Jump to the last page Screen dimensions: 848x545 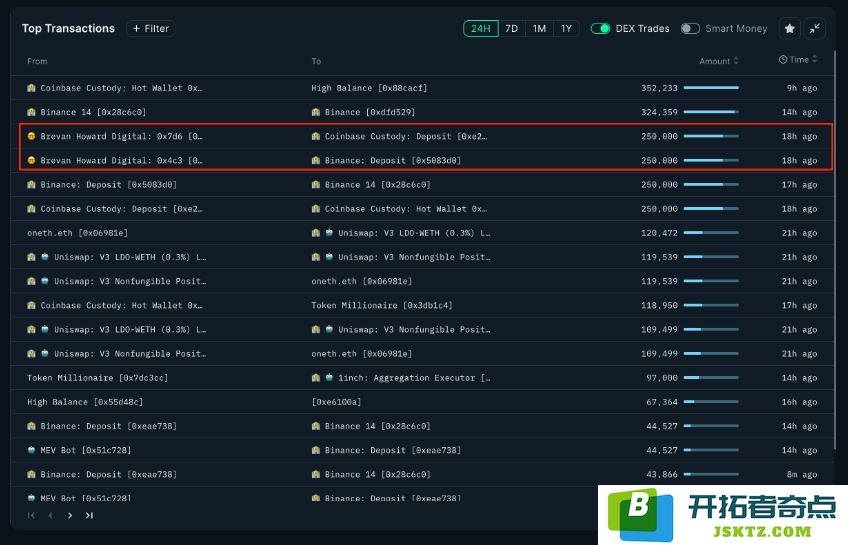[89, 515]
